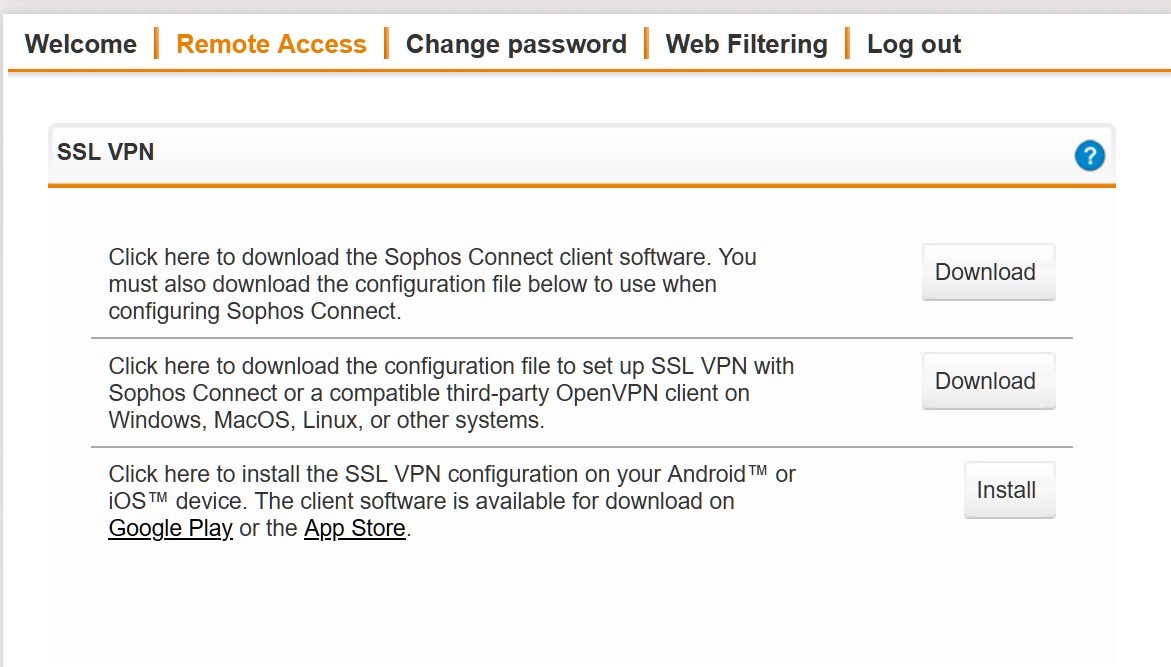Switch to the Web Filtering tab
Image resolution: width=1171 pixels, height=667 pixels.
tap(746, 44)
